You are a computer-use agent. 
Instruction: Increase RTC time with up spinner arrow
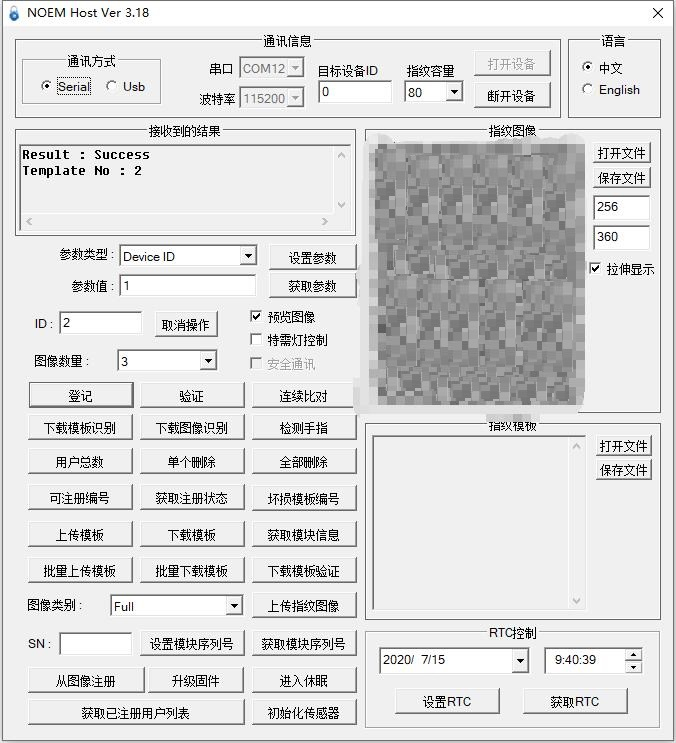(x=633, y=655)
